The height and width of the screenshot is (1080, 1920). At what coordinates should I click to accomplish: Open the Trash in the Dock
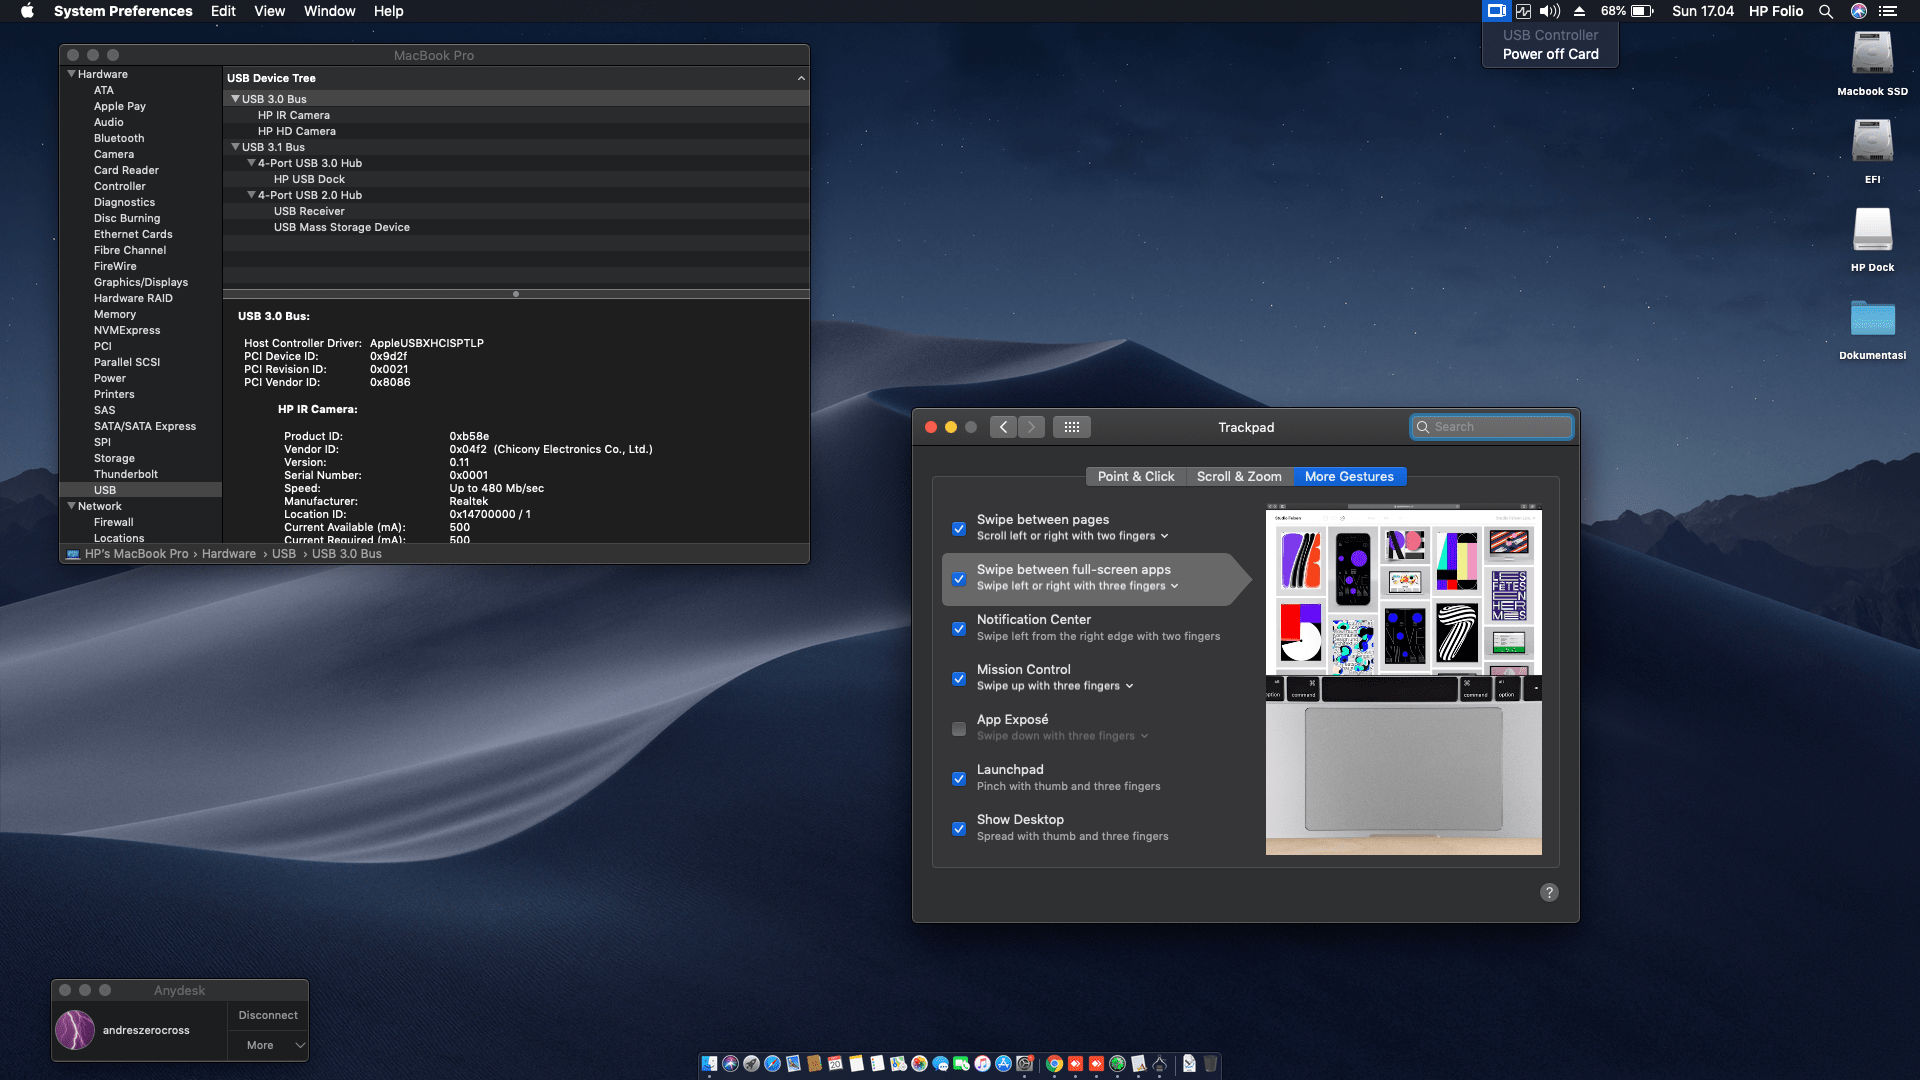(x=1210, y=1064)
